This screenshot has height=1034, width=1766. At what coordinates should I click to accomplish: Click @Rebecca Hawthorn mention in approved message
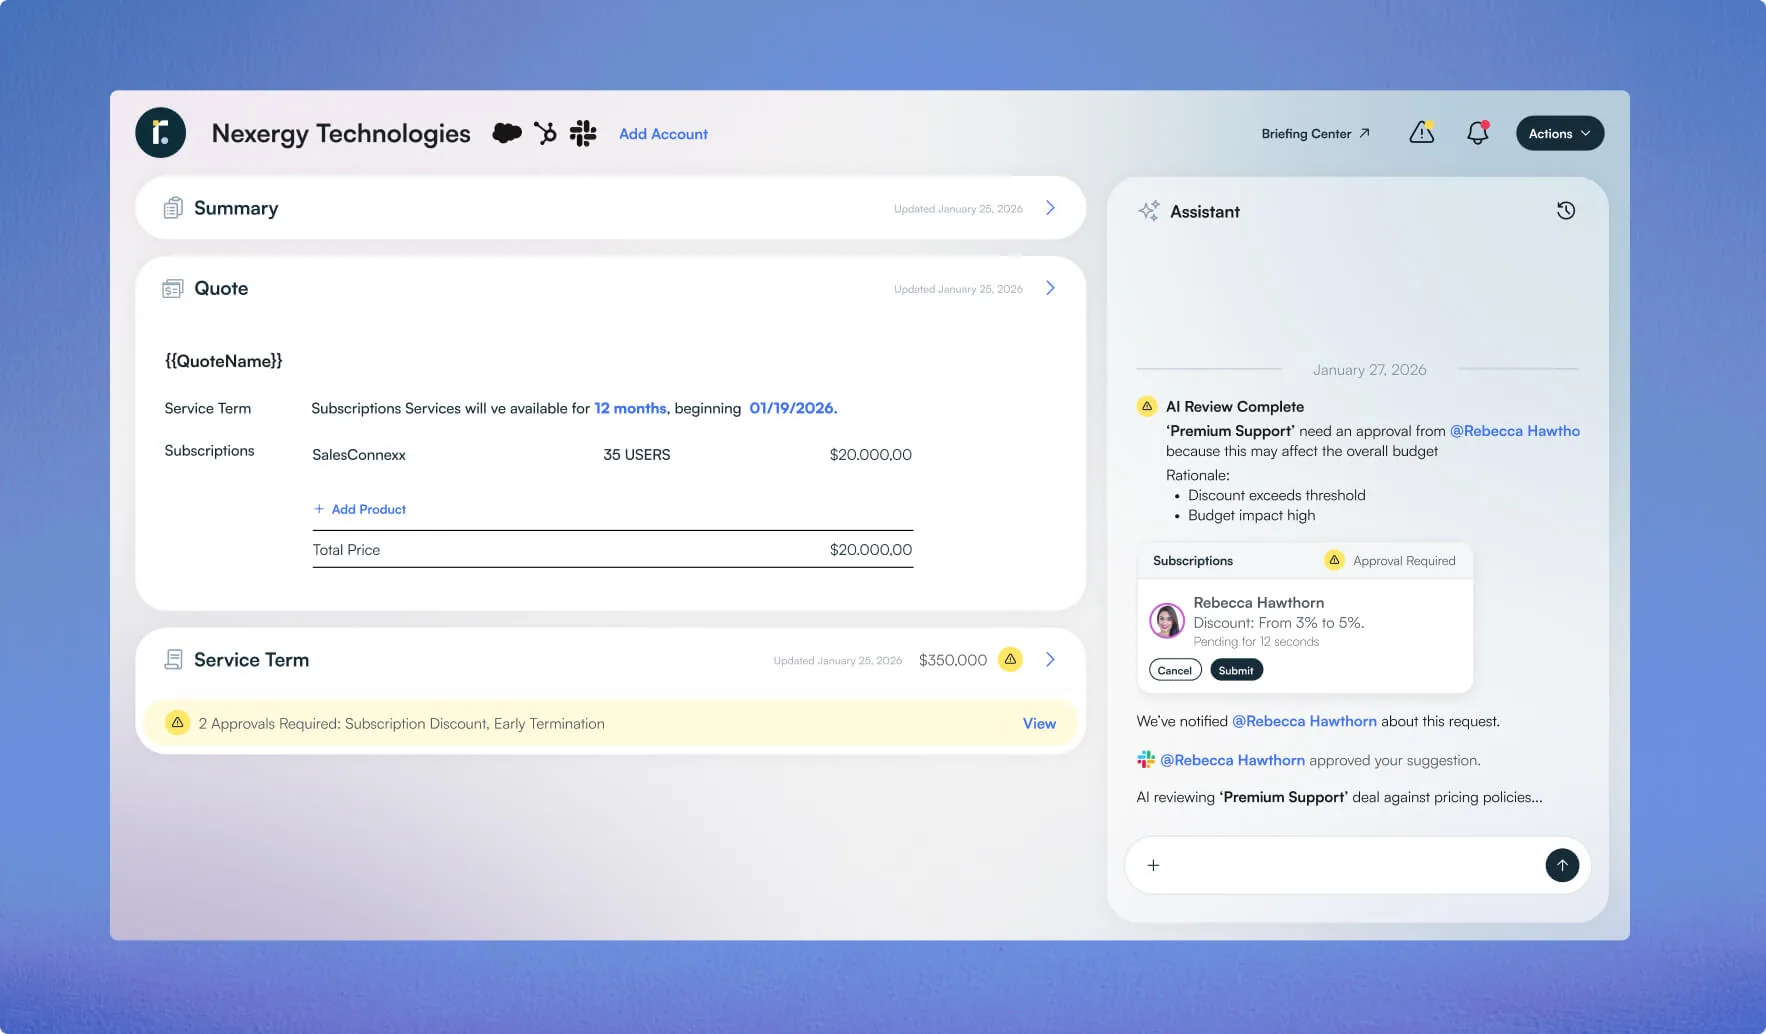click(x=1232, y=760)
